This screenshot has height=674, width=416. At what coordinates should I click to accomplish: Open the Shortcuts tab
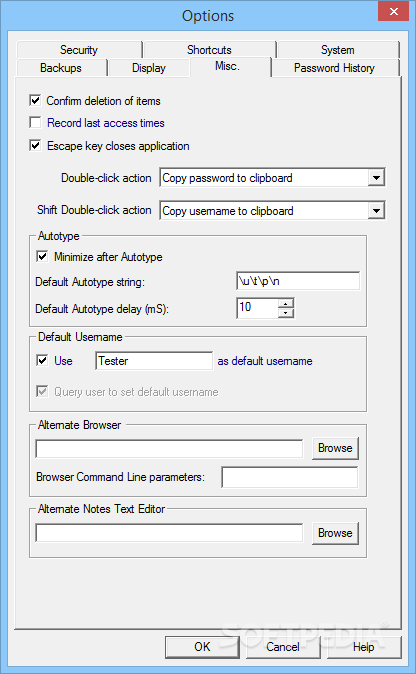pyautogui.click(x=209, y=50)
